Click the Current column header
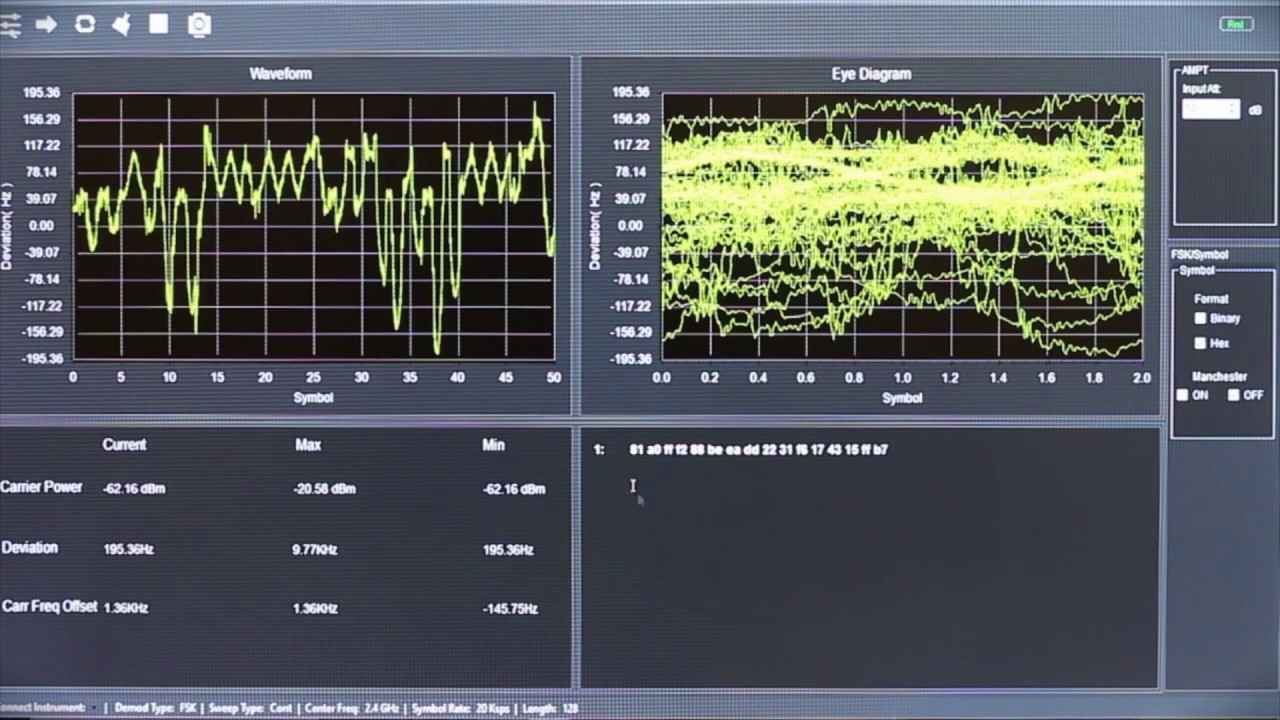The image size is (1280, 720). (124, 445)
